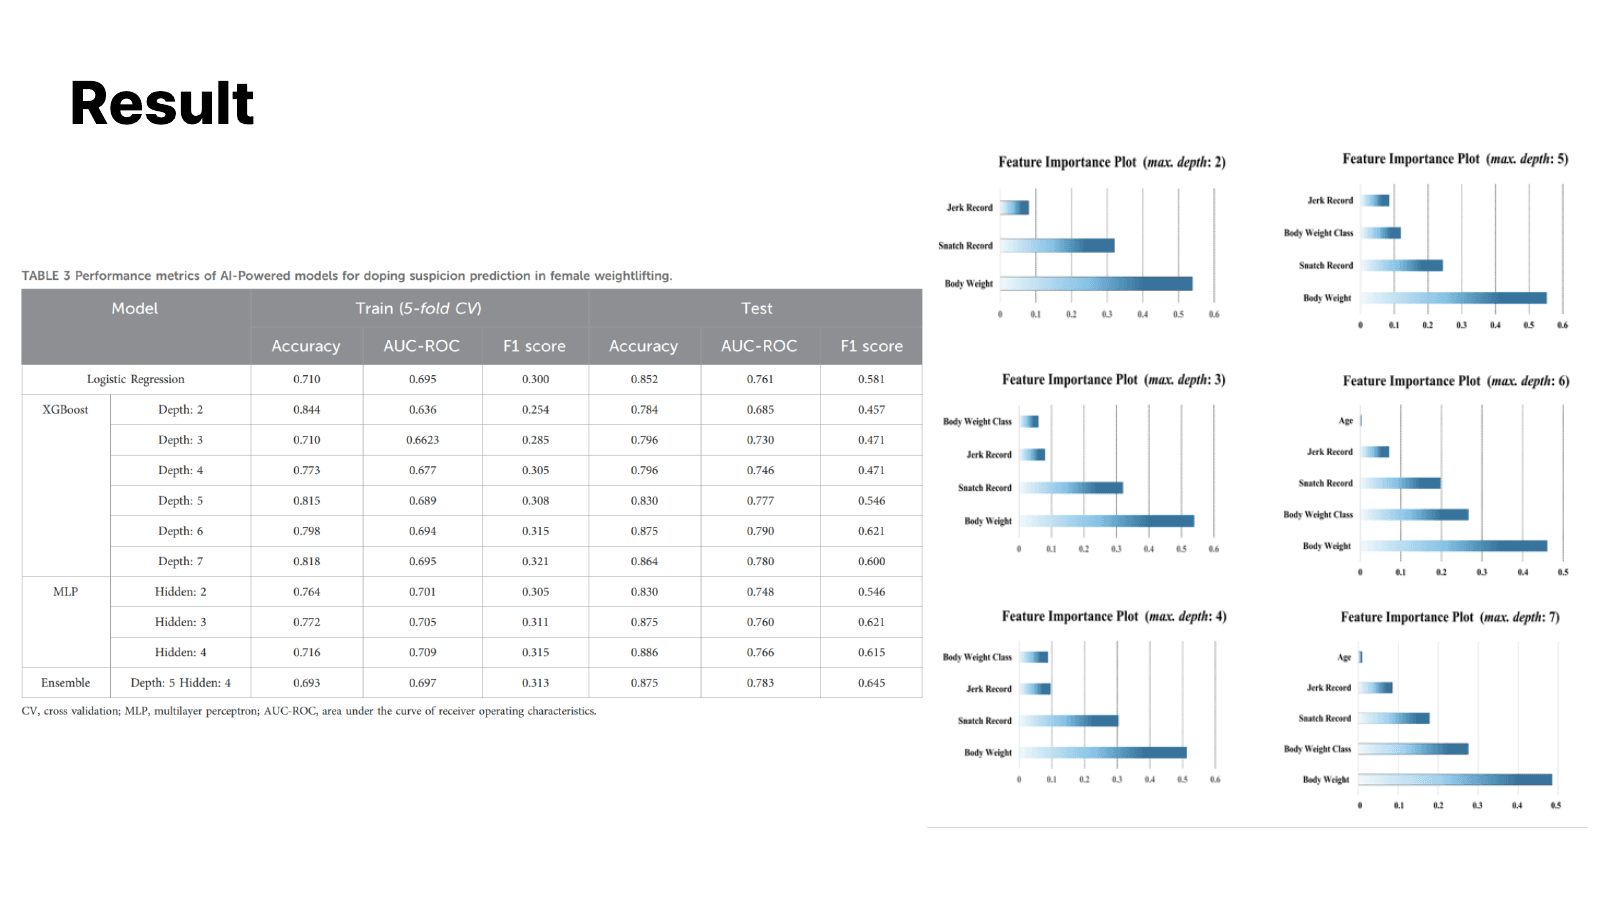This screenshot has height=900, width=1600.
Task: Select the 0.701 AUC-ROC cell
Action: 422,592
